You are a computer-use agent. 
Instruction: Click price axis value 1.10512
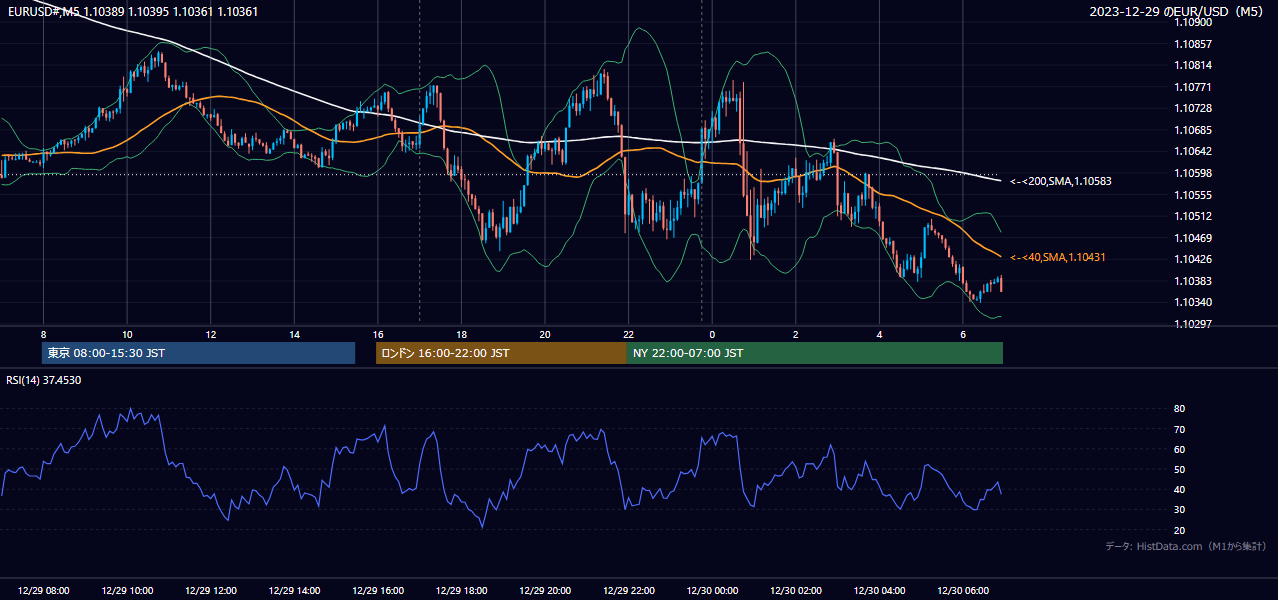coord(1194,216)
